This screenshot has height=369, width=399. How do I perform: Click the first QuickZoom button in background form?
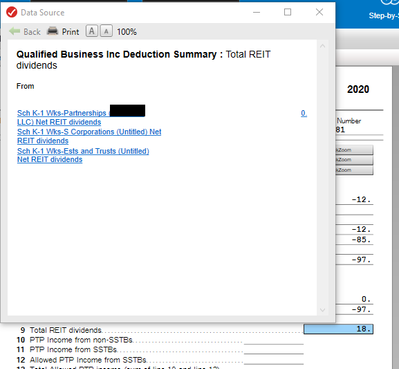pyautogui.click(x=354, y=150)
